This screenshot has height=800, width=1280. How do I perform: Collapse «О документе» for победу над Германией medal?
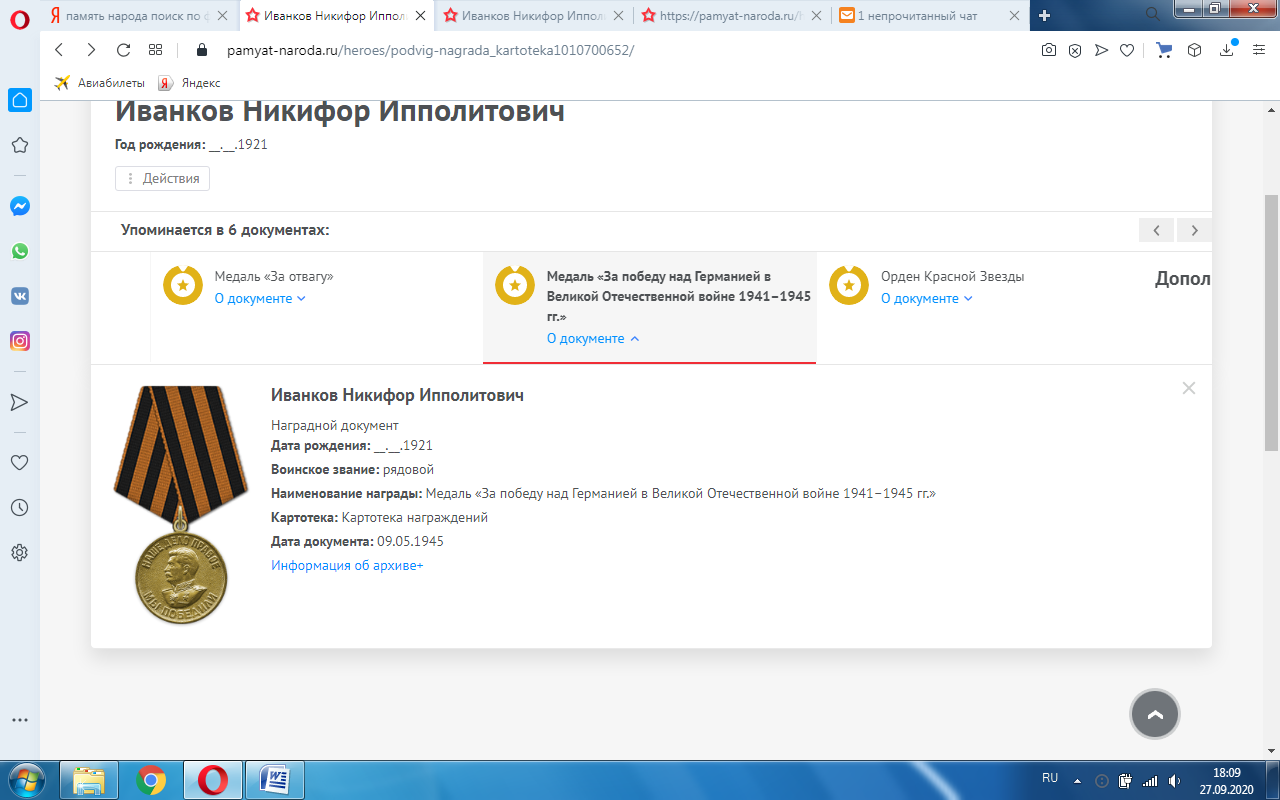pyautogui.click(x=592, y=338)
